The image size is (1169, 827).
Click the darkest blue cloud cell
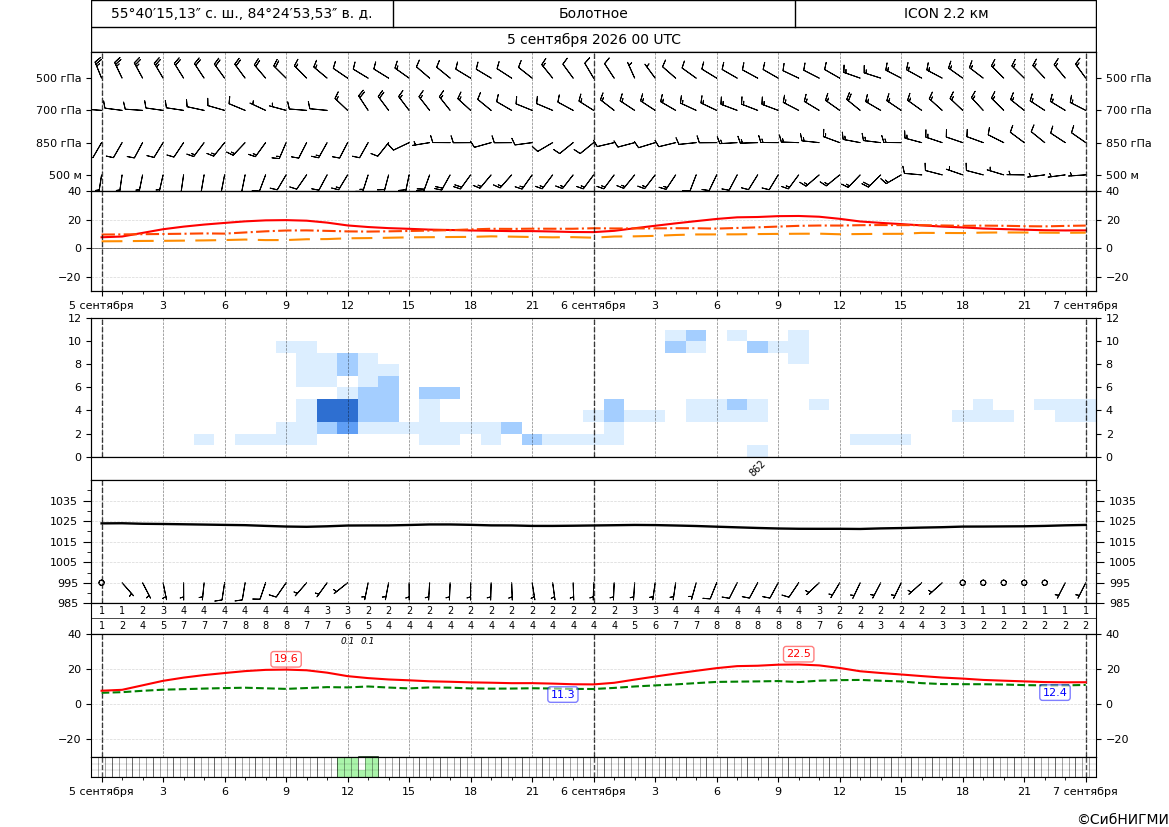(337, 410)
